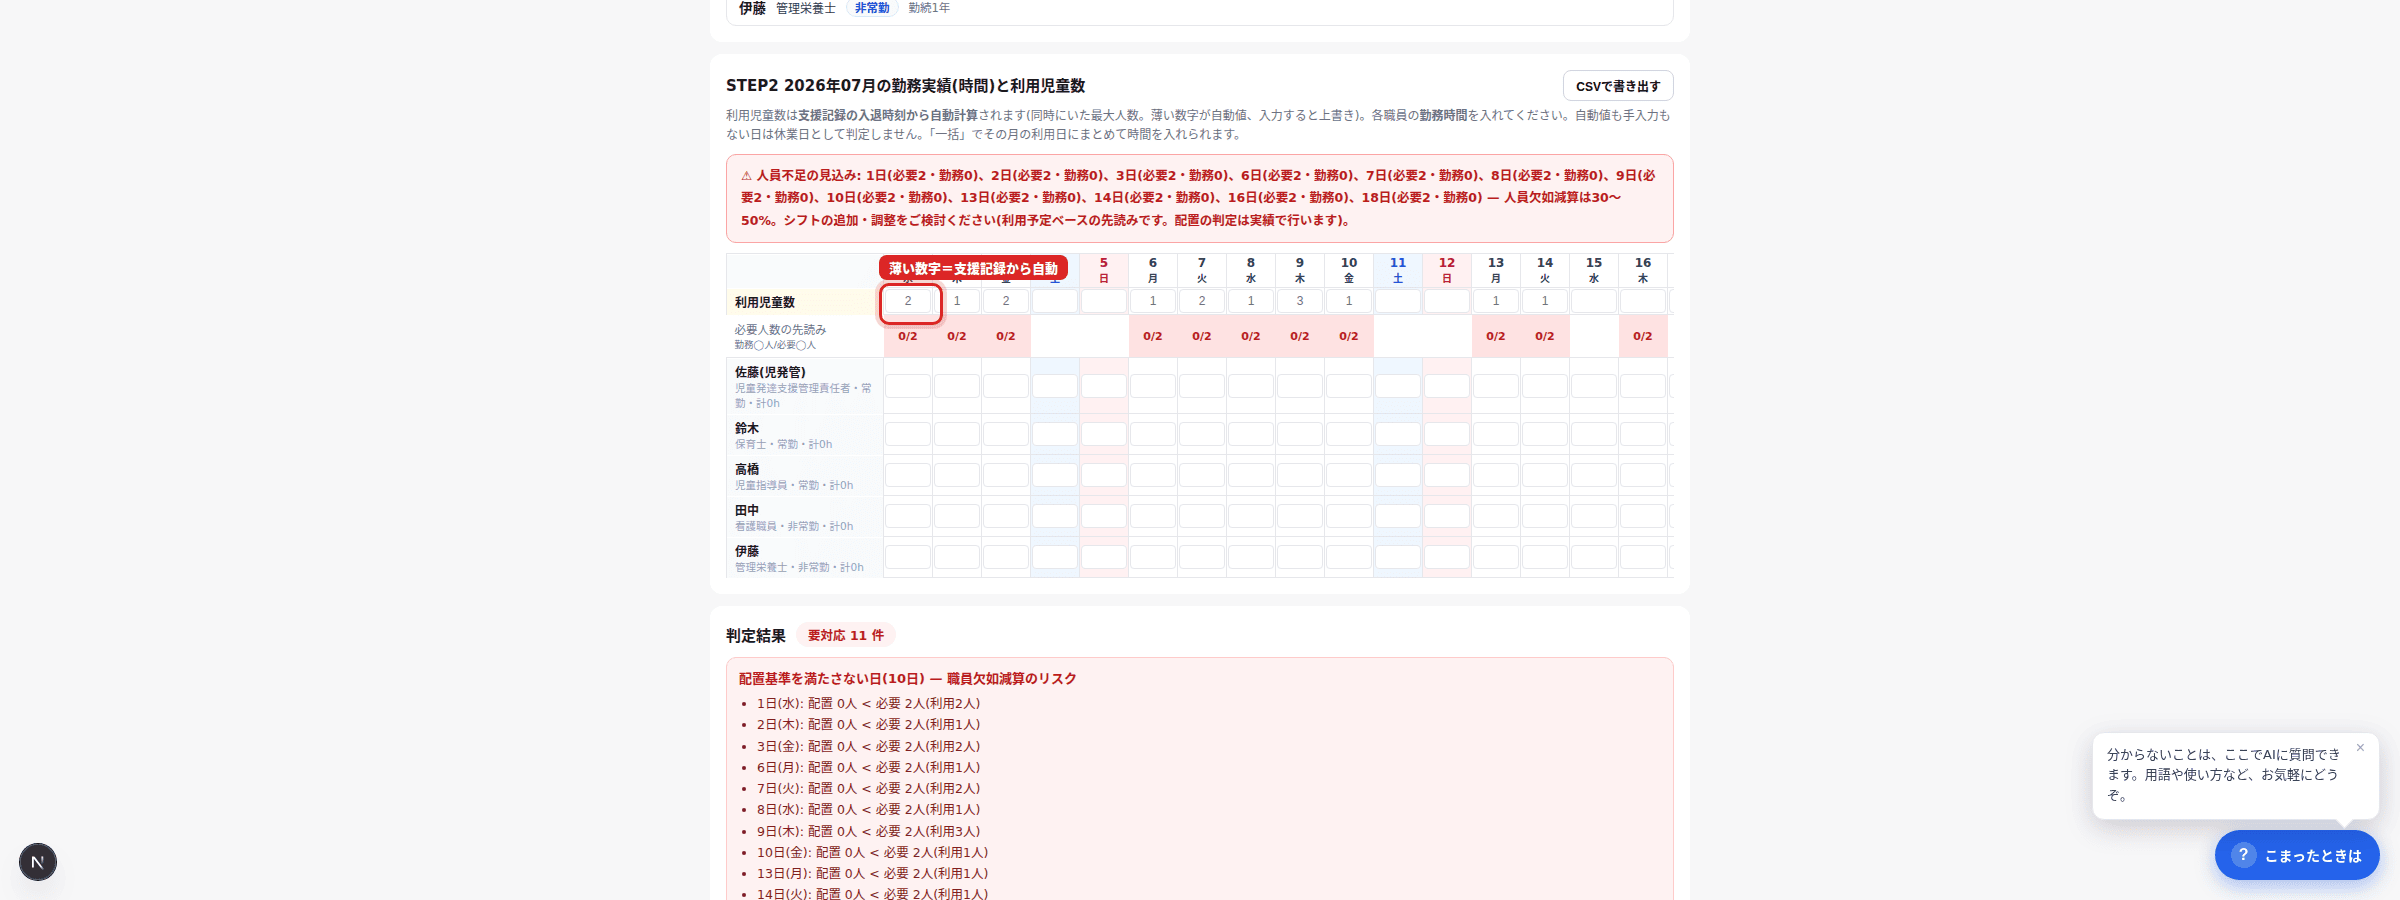Select the day 11 土 column header
The width and height of the screenshot is (2400, 900).
tap(1398, 270)
